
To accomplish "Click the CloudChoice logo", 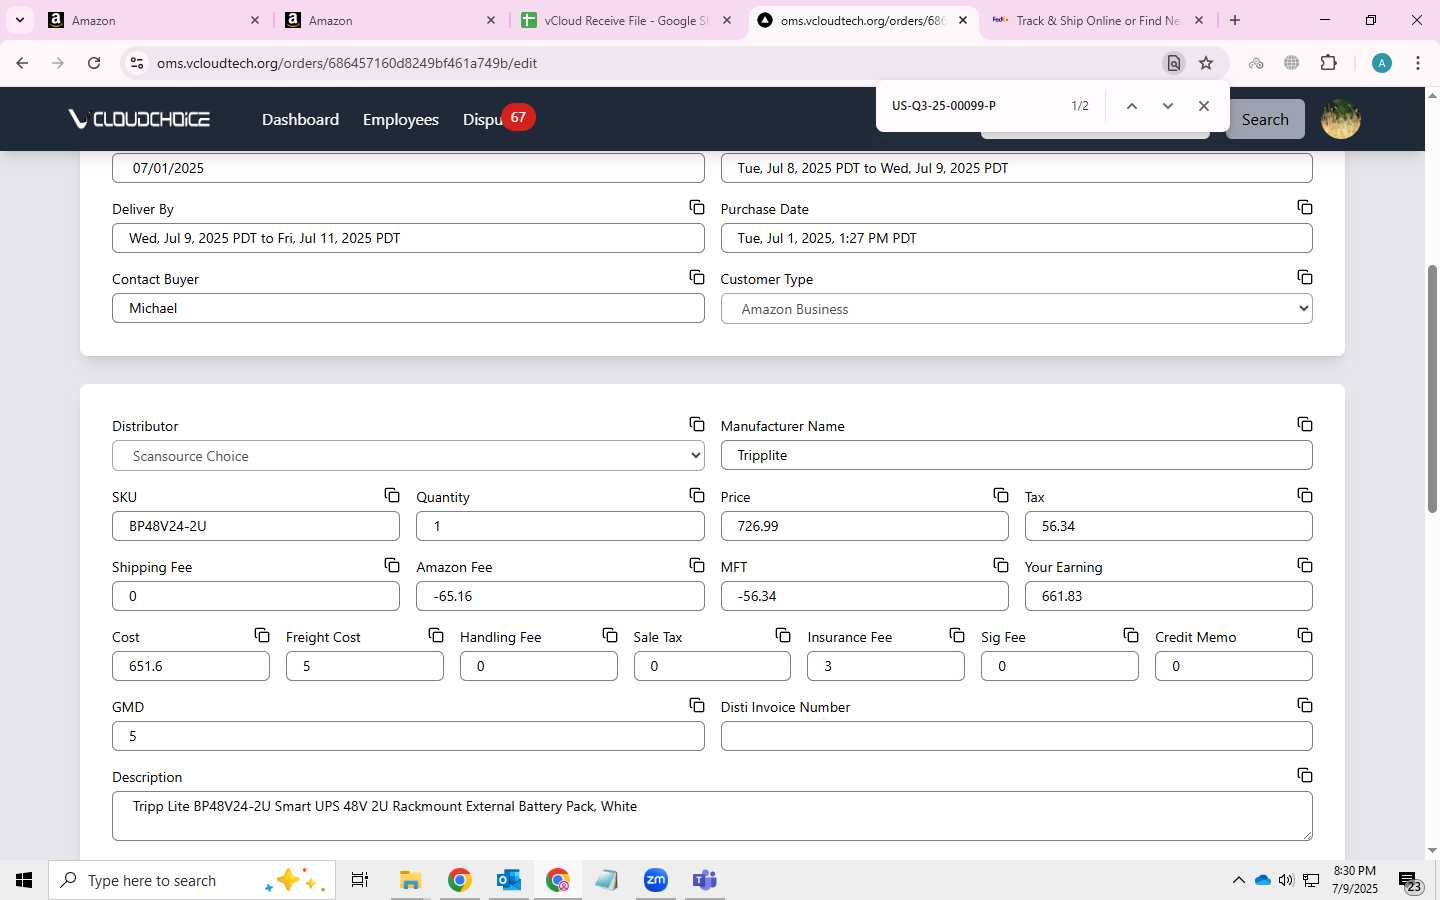I will [139, 119].
